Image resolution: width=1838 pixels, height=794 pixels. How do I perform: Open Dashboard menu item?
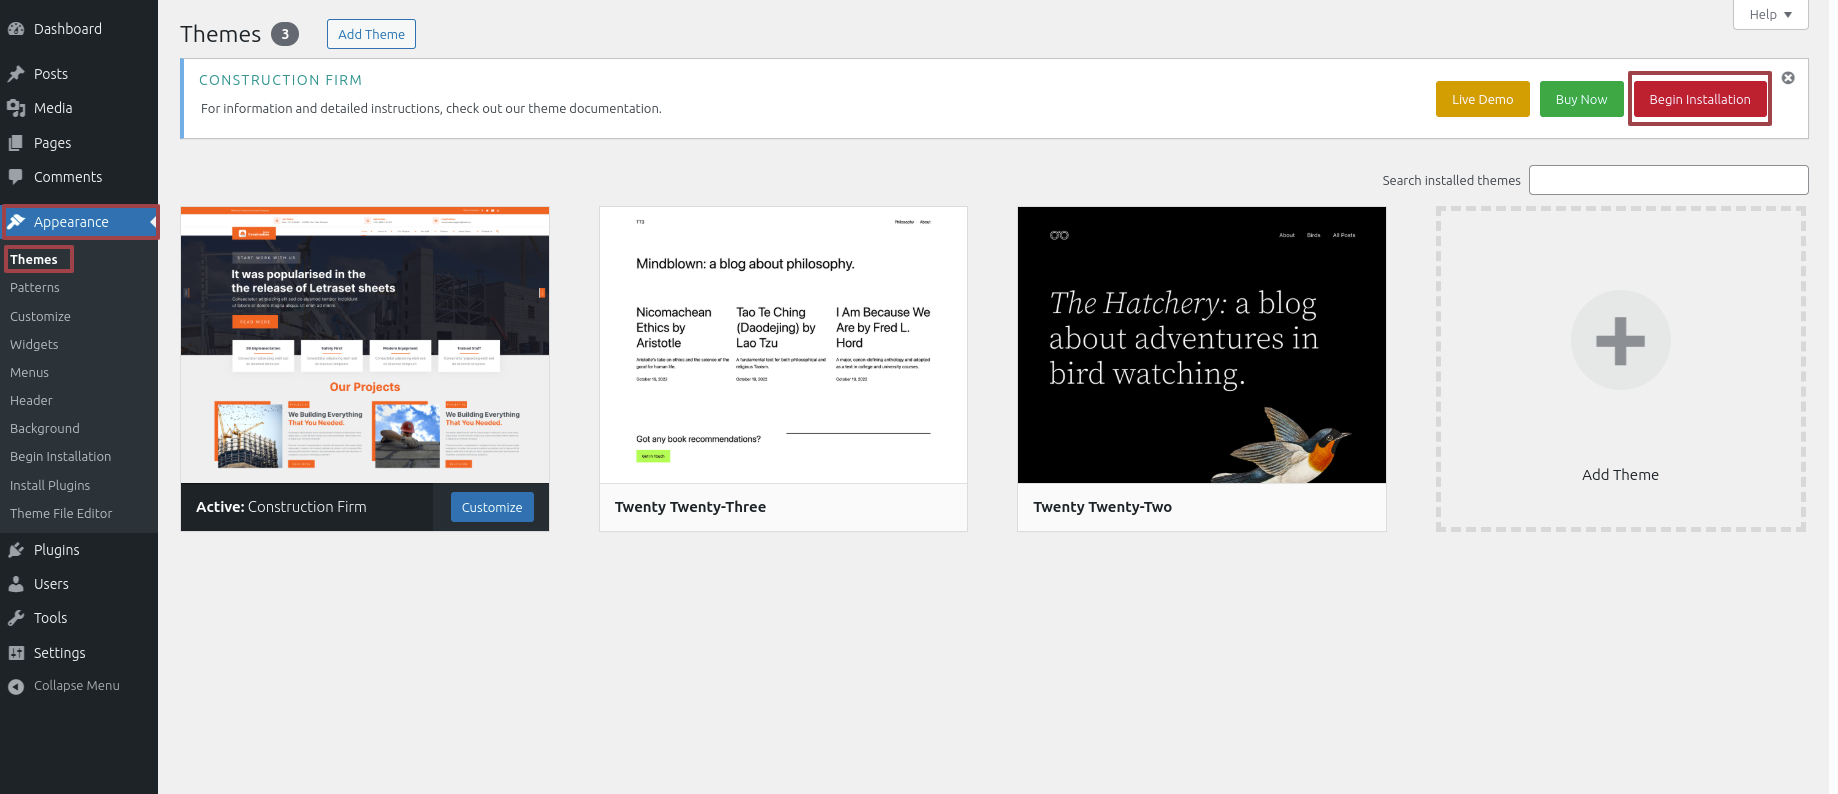pyautogui.click(x=79, y=29)
